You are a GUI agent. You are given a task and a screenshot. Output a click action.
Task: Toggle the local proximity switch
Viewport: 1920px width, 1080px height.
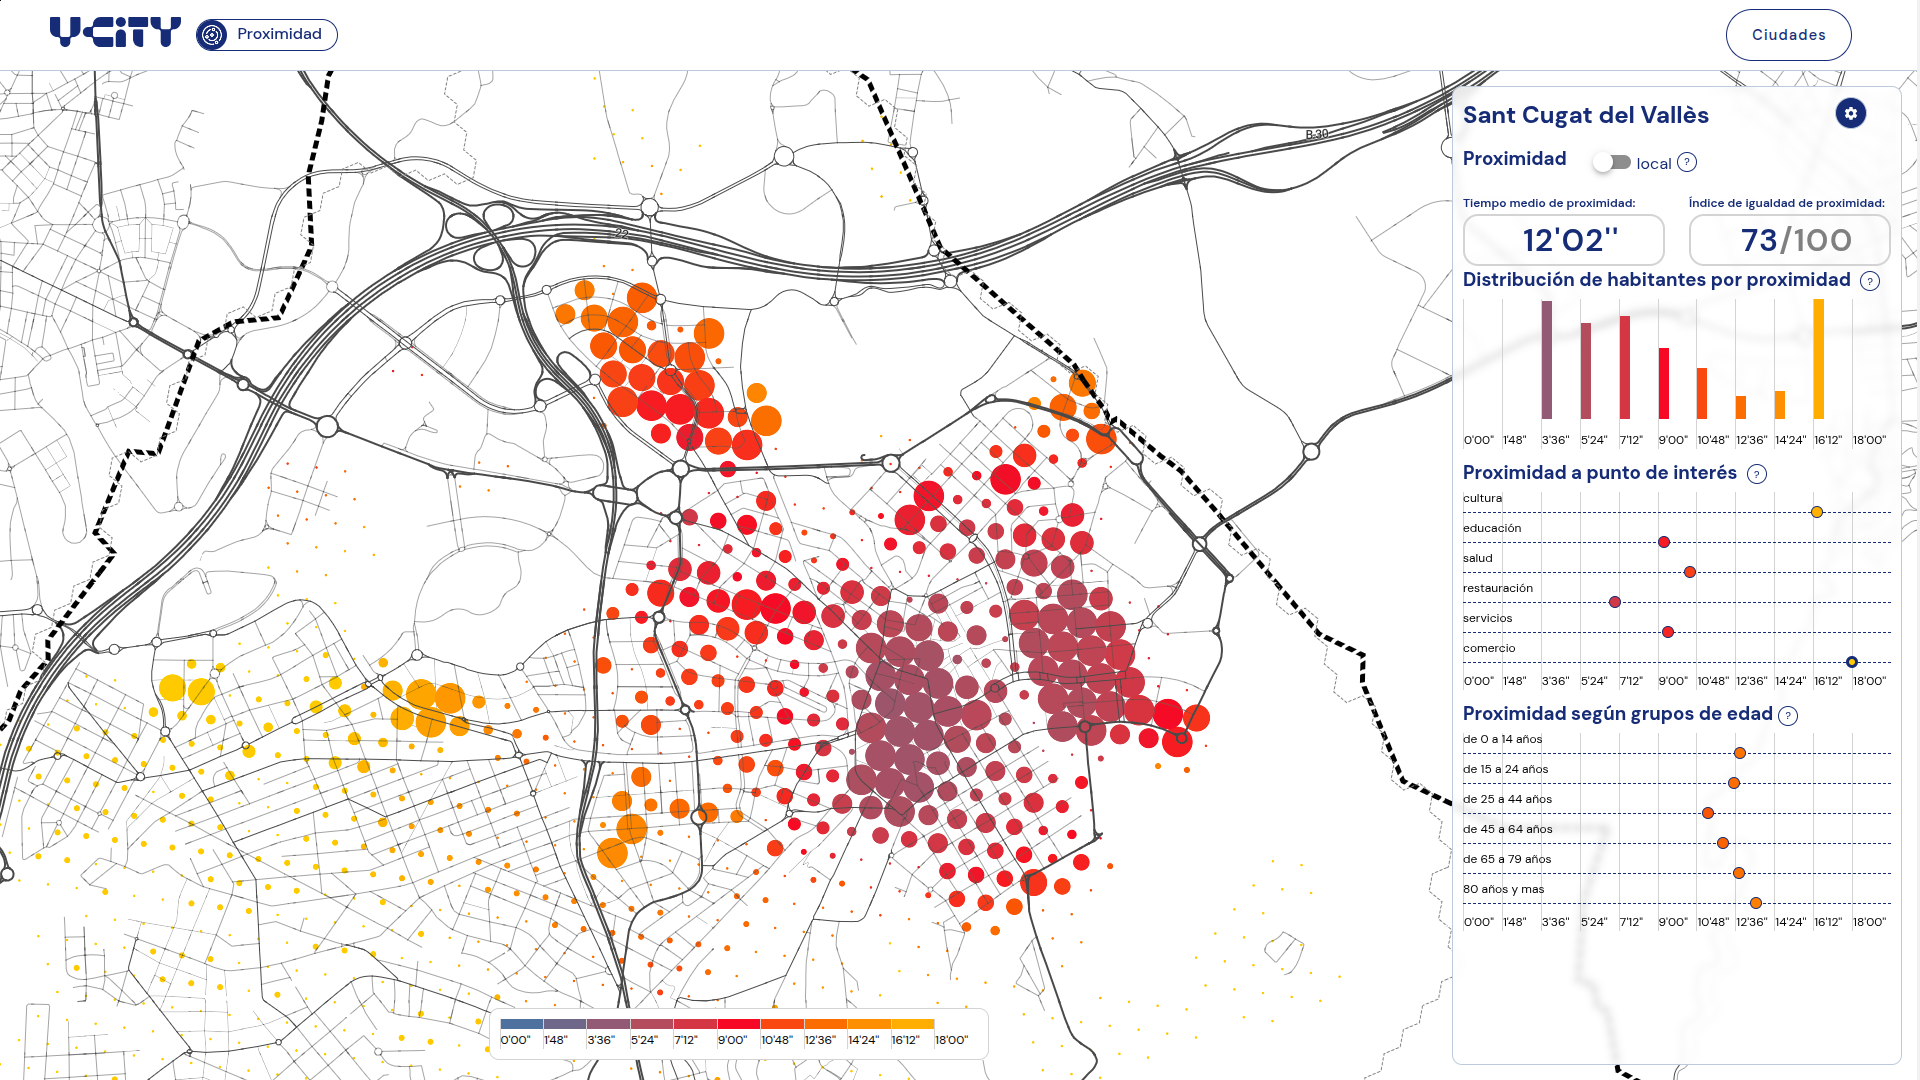coord(1612,162)
